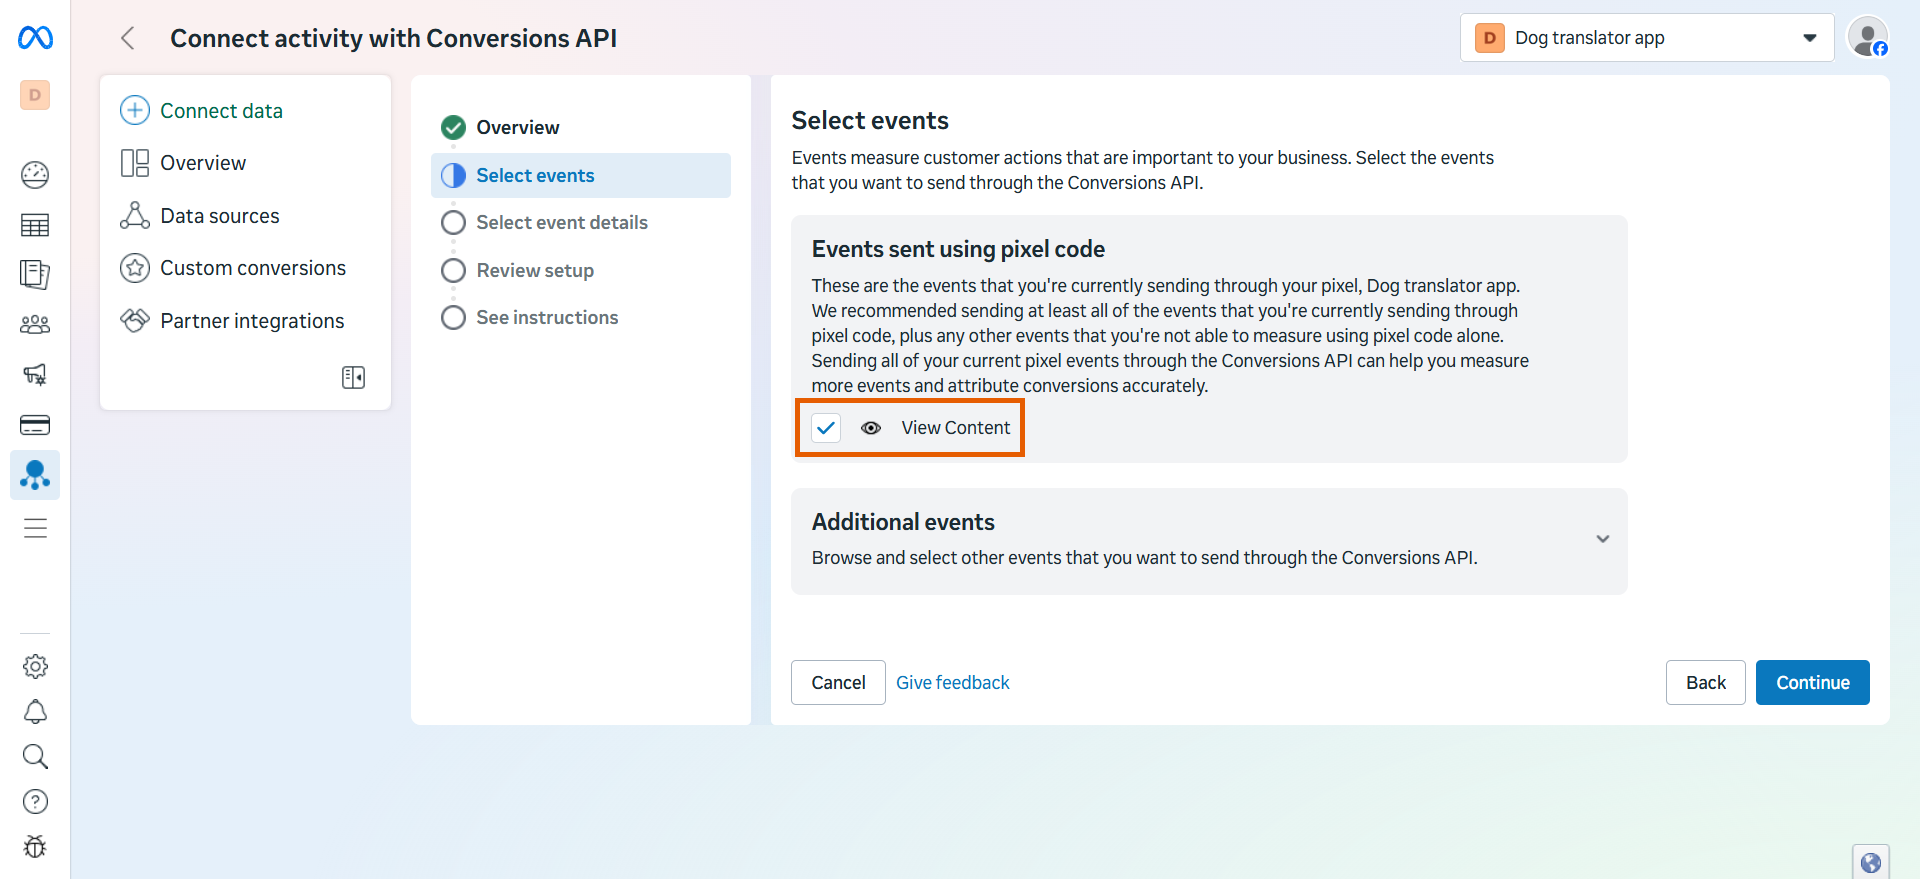
Task: Go to the Select event details step
Action: 562,222
